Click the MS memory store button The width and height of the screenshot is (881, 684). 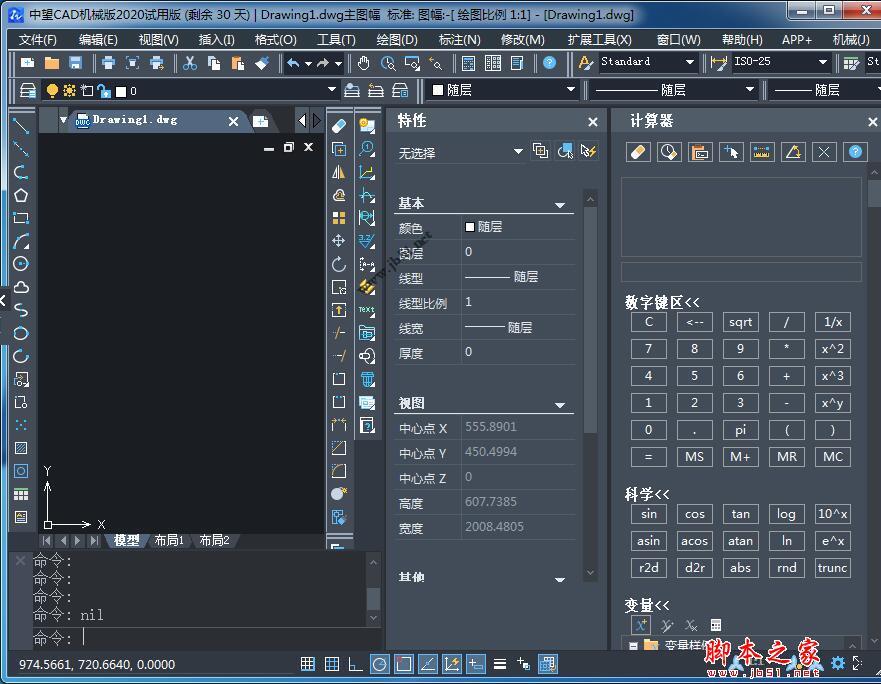pos(694,457)
